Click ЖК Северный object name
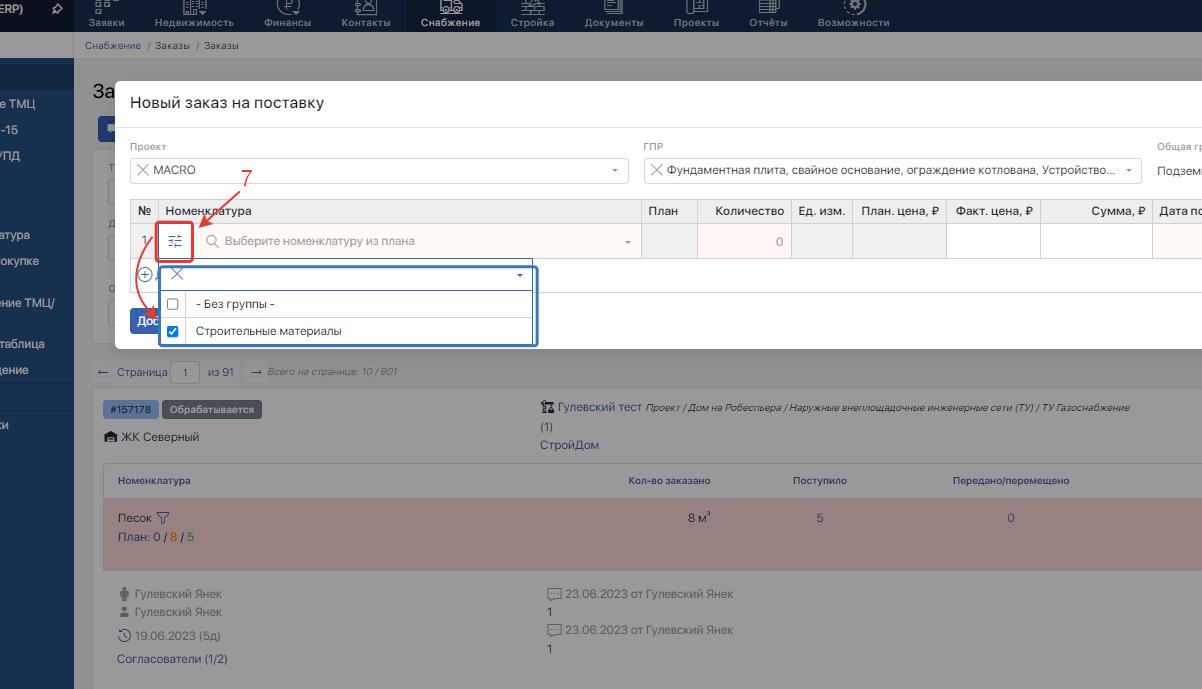The image size is (1202, 689). coord(160,437)
